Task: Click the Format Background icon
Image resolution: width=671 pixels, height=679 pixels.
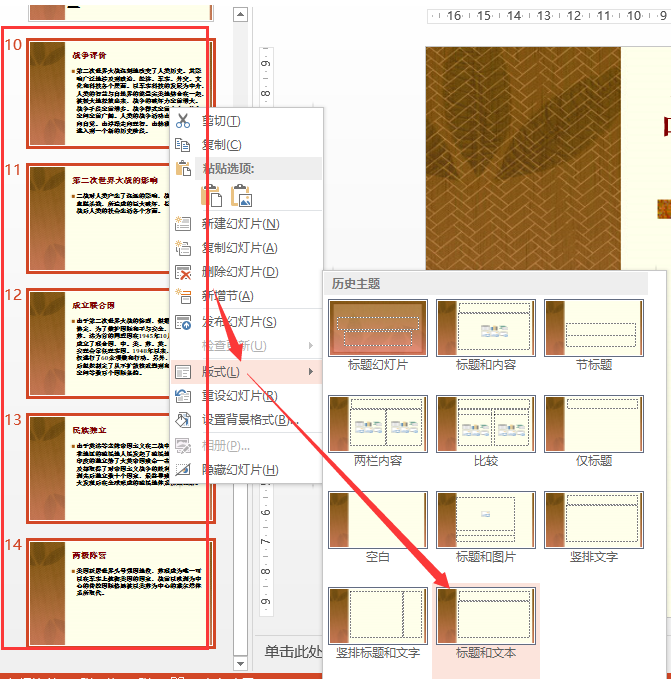Action: point(183,420)
